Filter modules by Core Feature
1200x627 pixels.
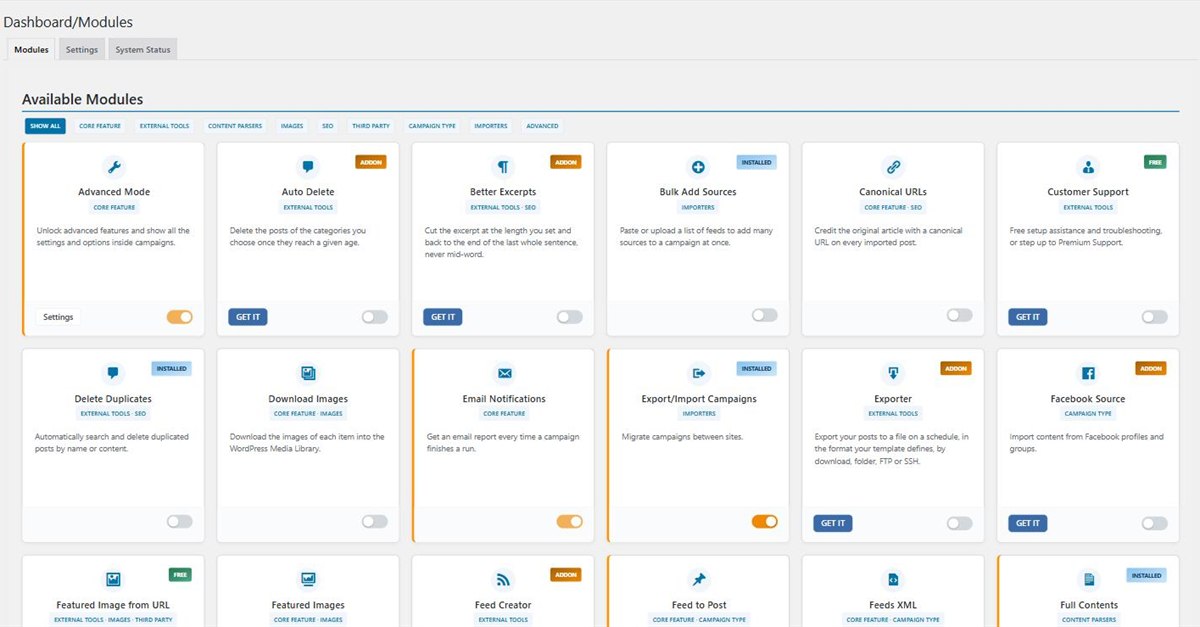[x=100, y=127]
